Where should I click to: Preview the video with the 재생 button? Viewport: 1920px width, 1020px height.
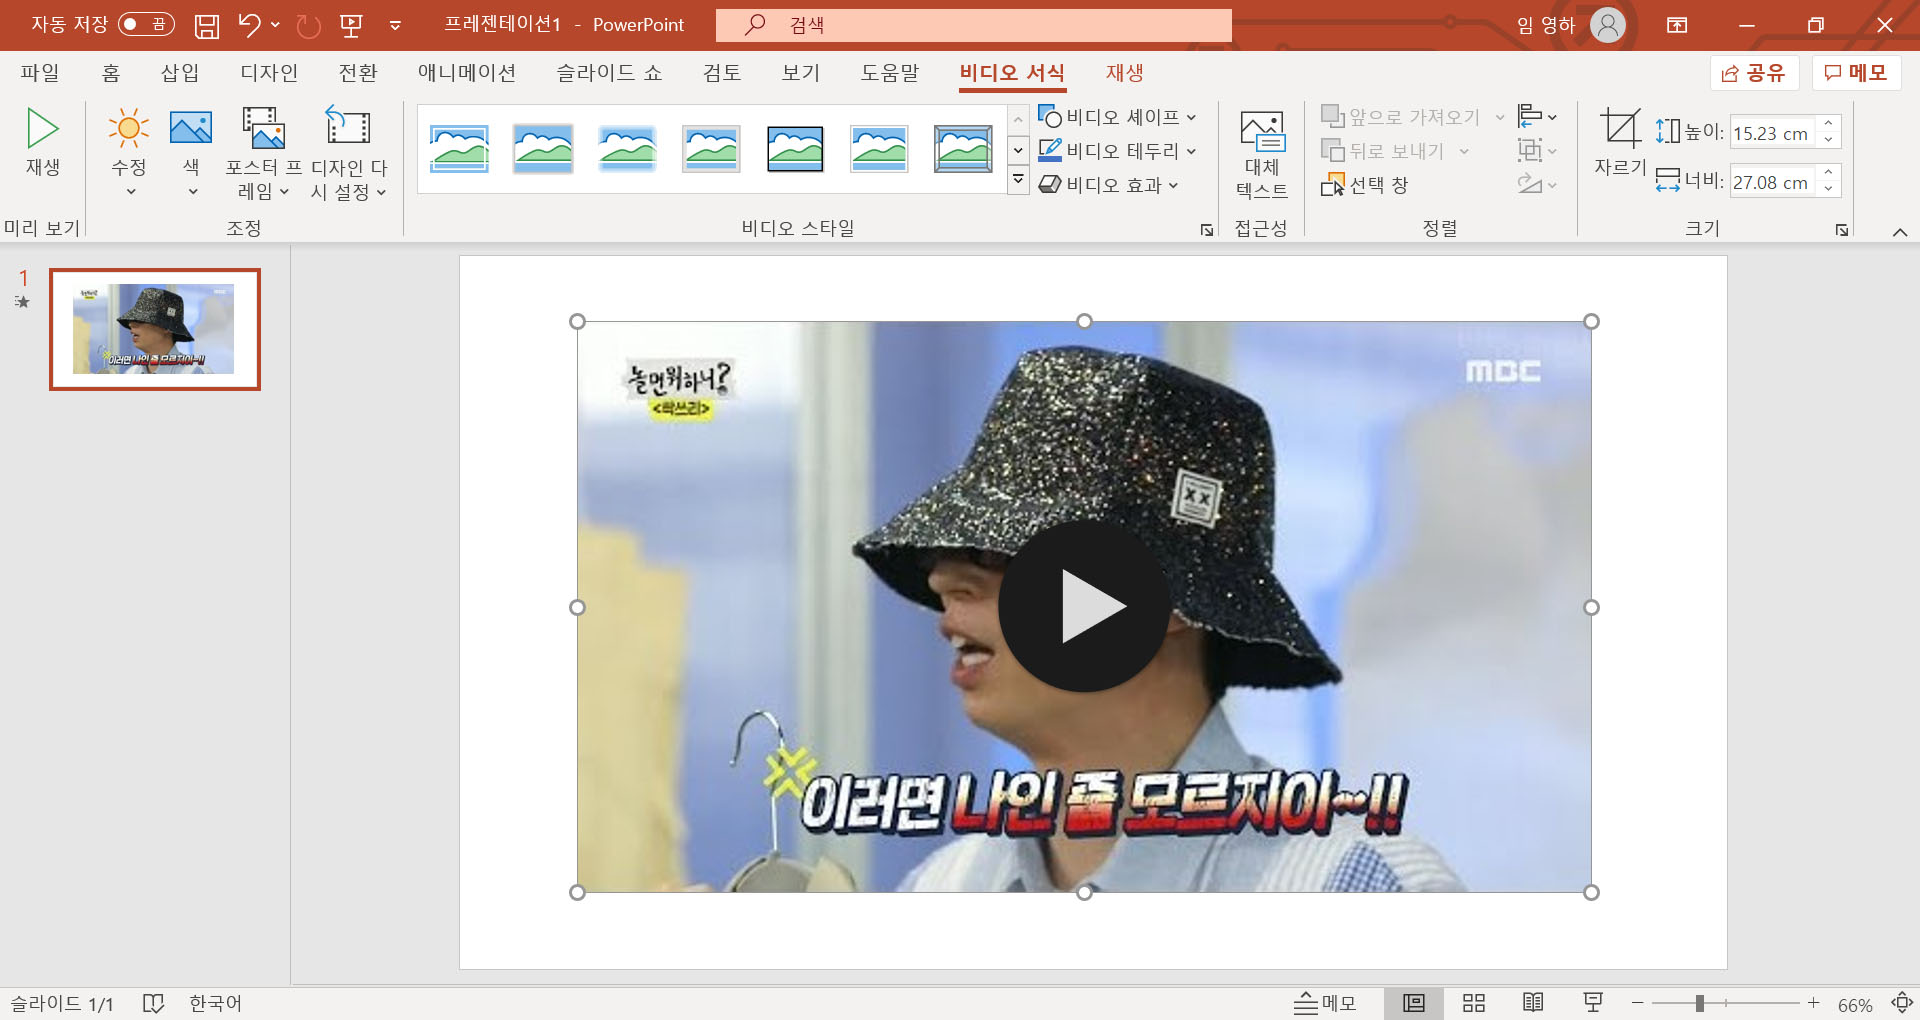pos(42,143)
